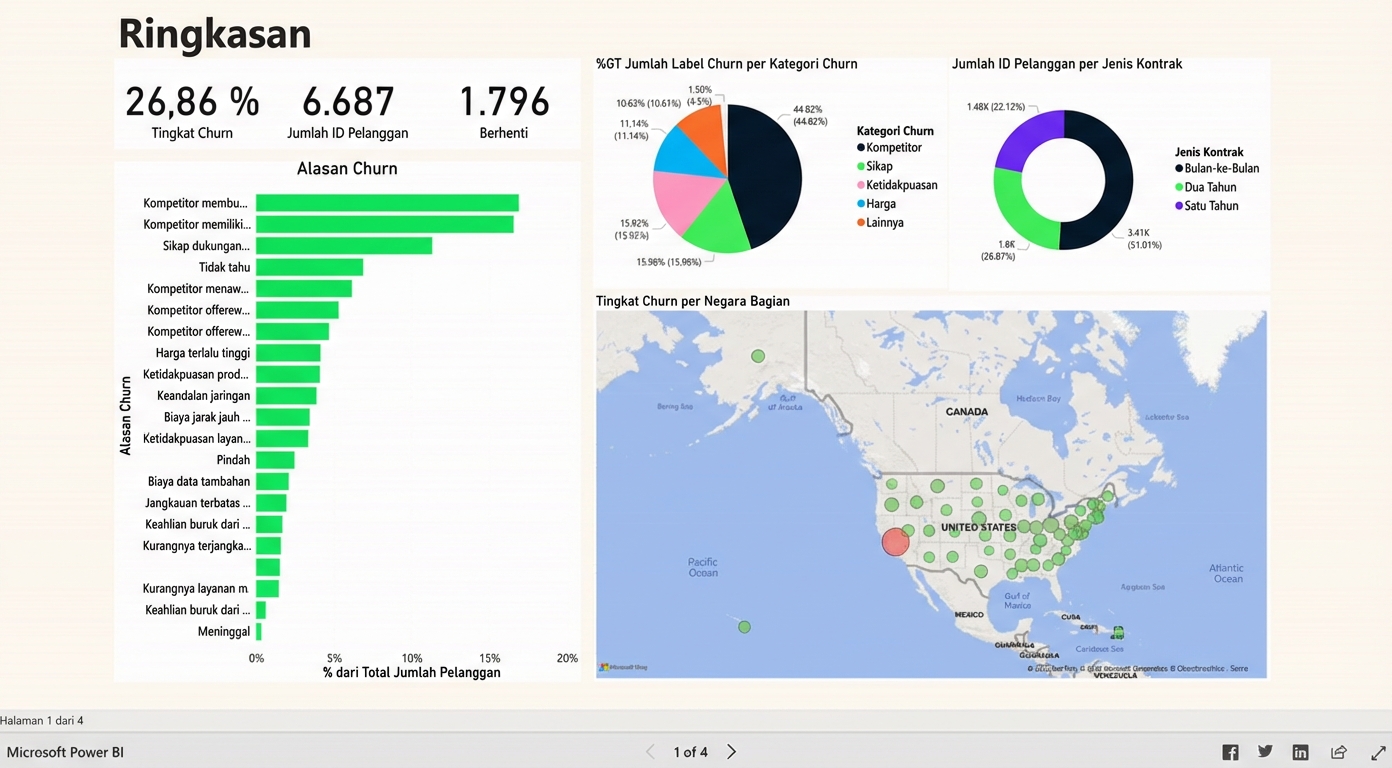Image resolution: width=1392 pixels, height=768 pixels.
Task: Share the report on Facebook
Action: point(1230,752)
